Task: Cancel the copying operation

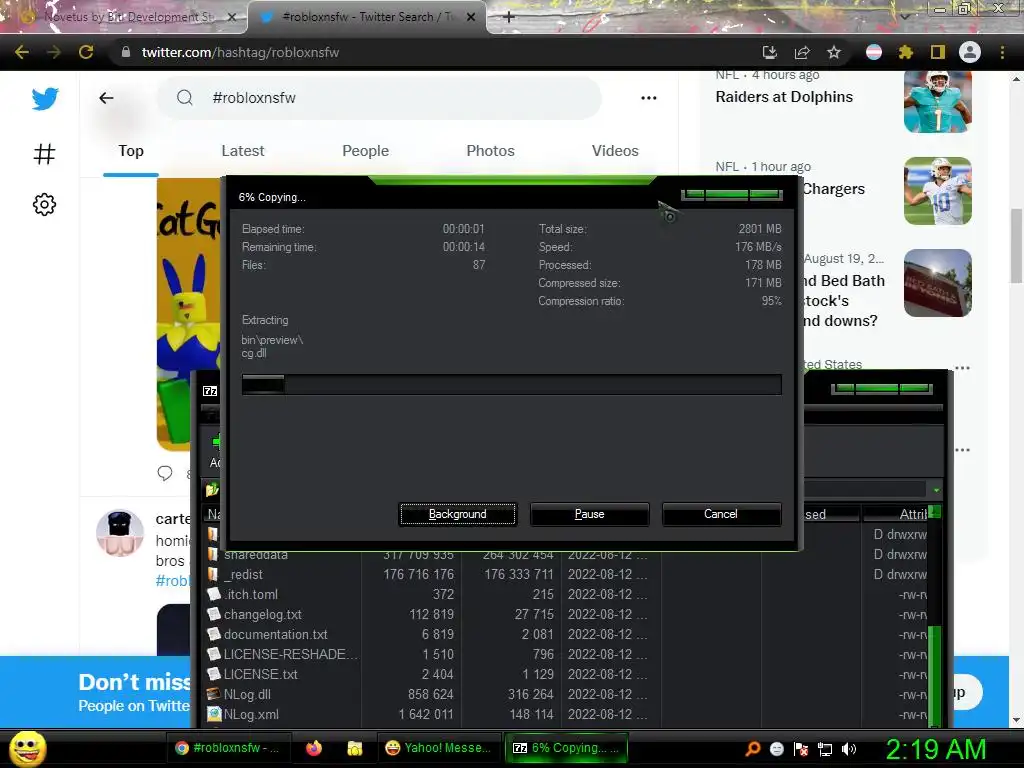Action: 721,514
